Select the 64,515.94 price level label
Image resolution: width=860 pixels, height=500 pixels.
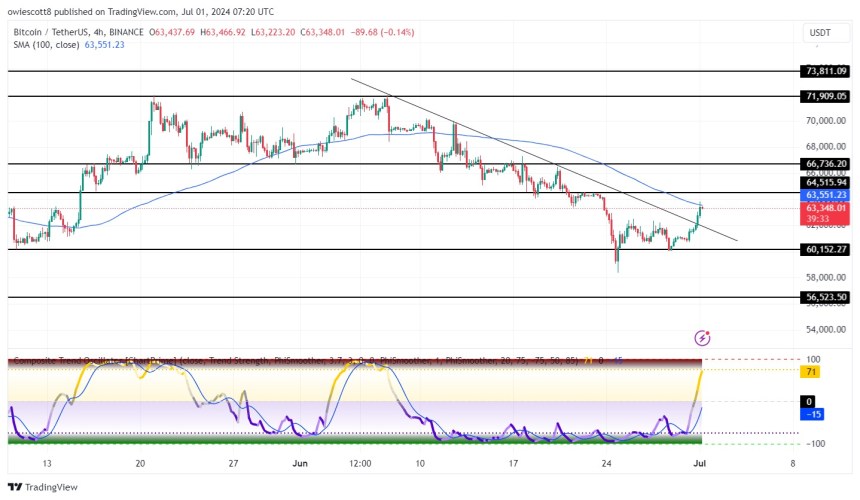click(826, 183)
